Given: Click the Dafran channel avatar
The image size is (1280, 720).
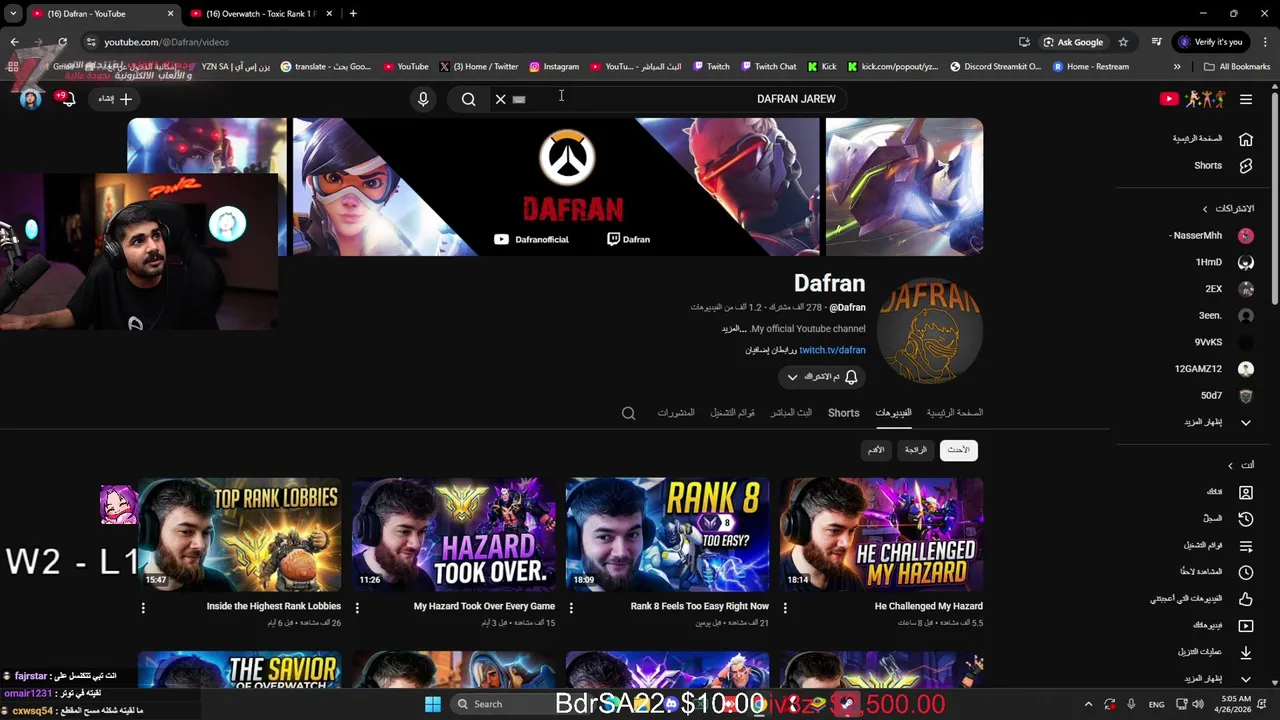Looking at the screenshot, I should [930, 332].
